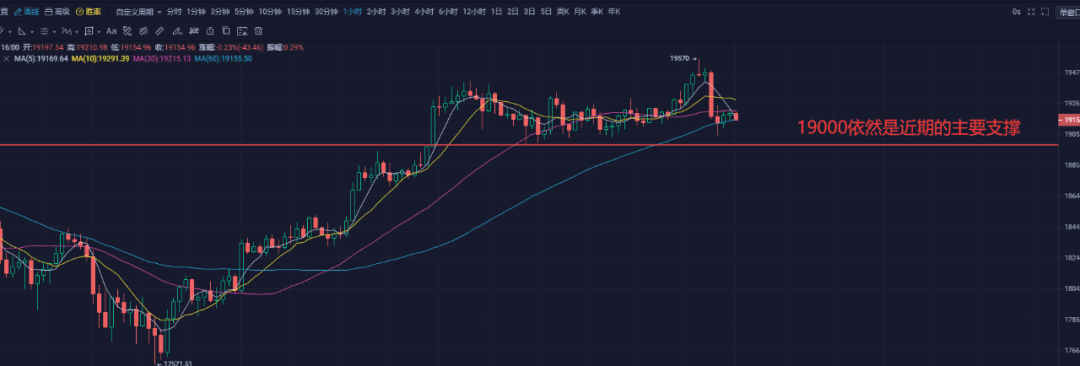Select the 3小时 period

[x=399, y=12]
